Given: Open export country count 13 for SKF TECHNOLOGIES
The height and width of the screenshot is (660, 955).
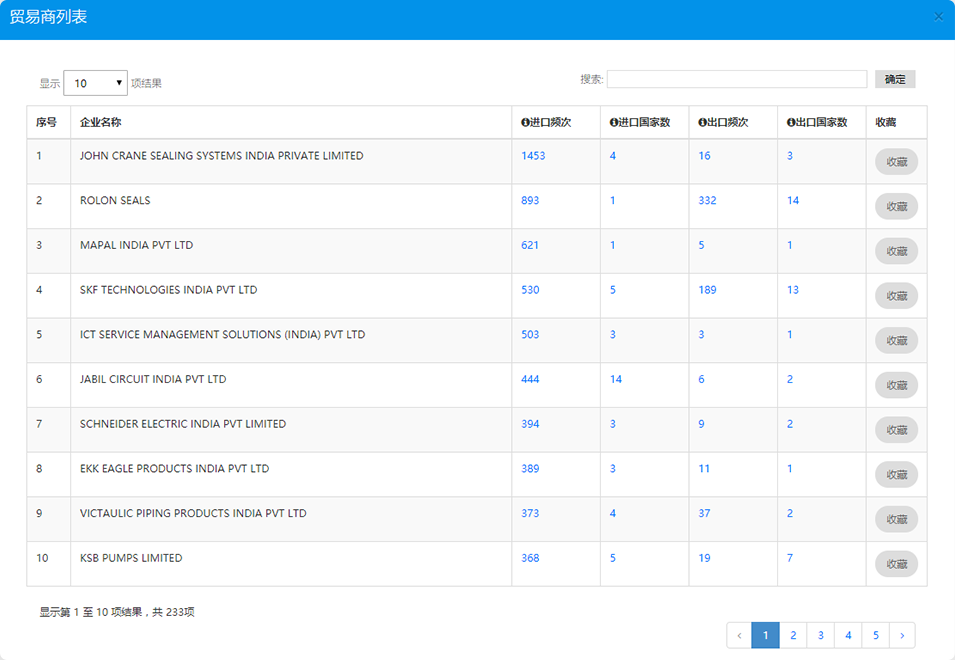Looking at the screenshot, I should click(792, 290).
